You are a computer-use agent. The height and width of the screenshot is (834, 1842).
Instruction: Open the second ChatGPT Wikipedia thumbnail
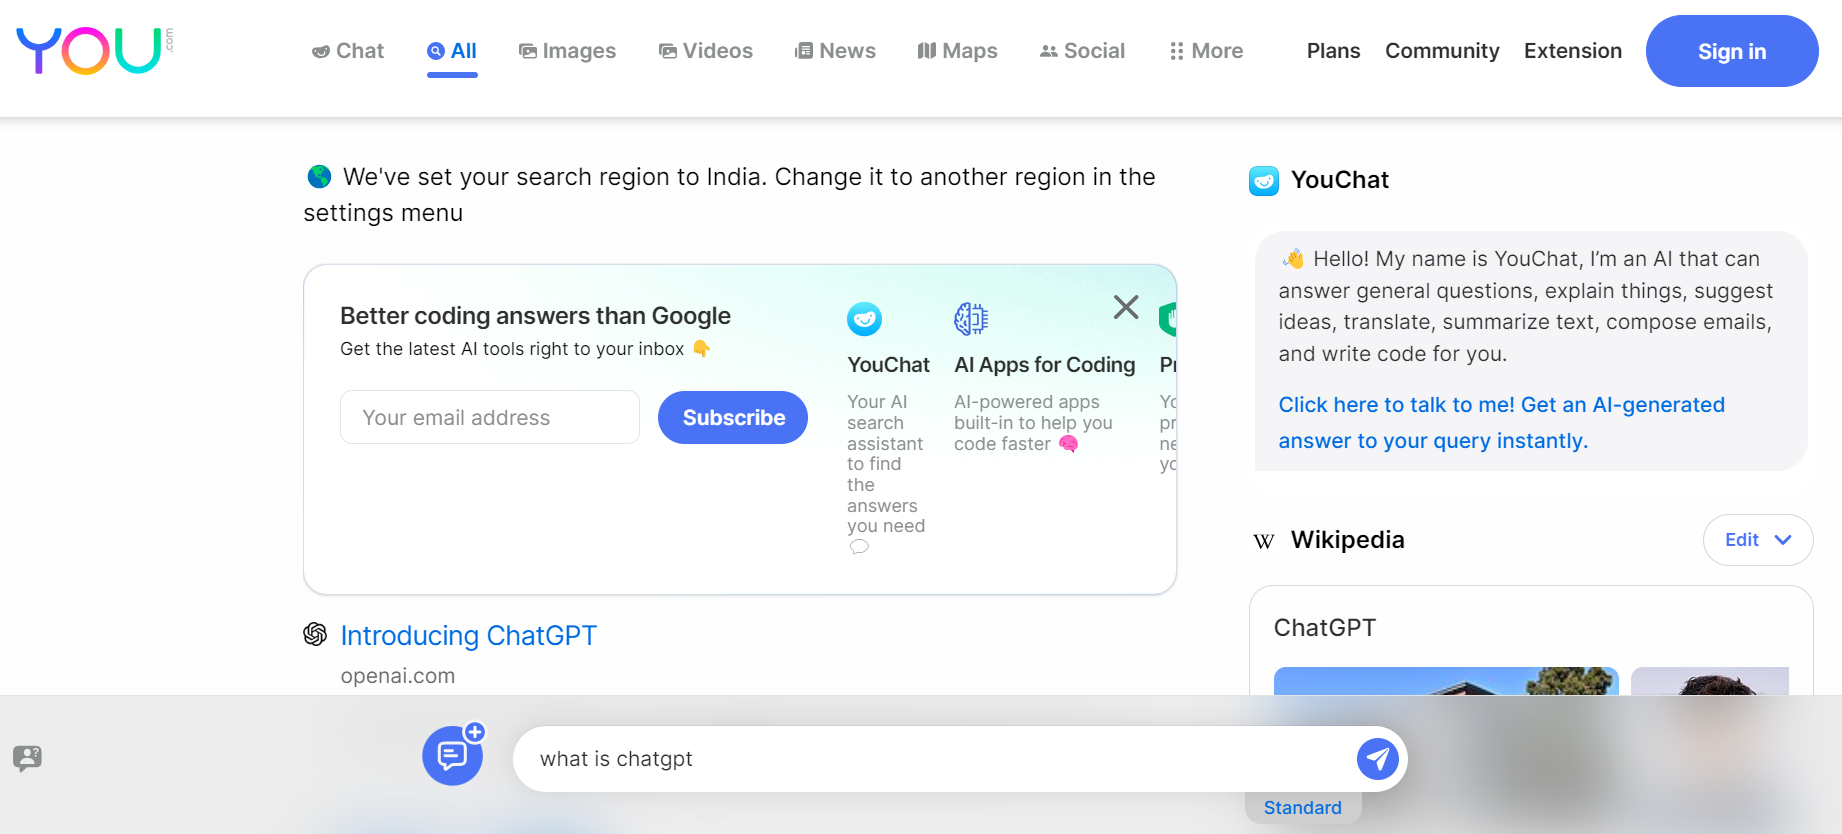tap(1710, 681)
